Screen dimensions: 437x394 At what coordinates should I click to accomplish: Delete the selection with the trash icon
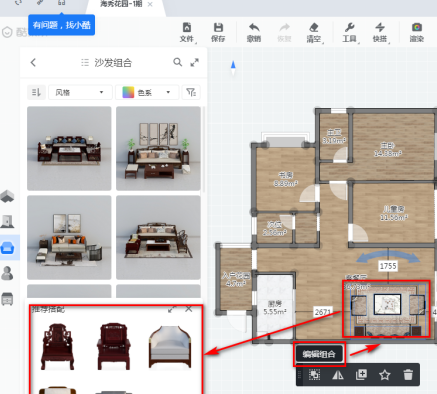click(x=408, y=375)
